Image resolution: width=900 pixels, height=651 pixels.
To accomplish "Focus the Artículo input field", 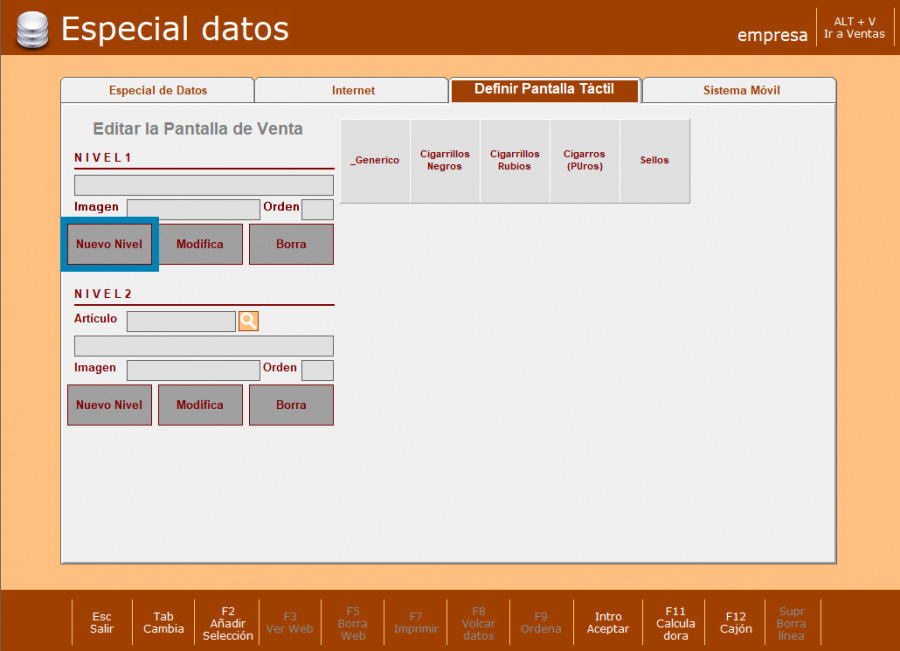I will [x=181, y=321].
